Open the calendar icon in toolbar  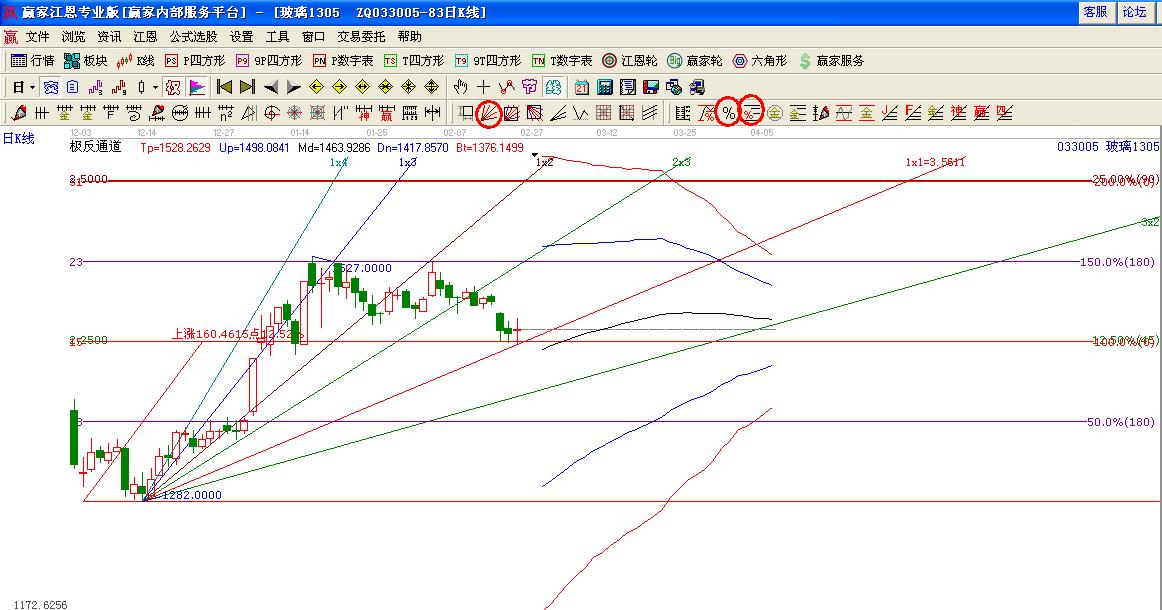tap(582, 87)
